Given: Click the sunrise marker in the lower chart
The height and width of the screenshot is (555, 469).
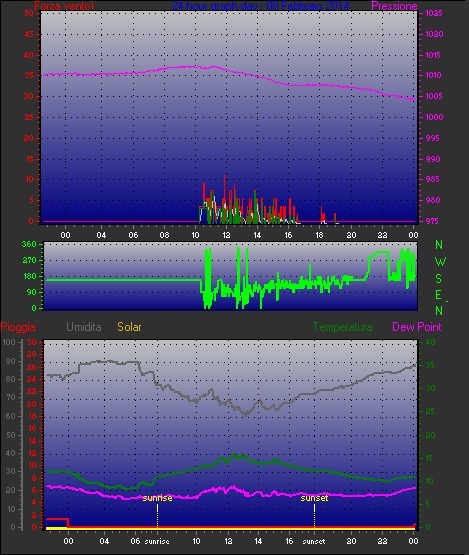Looking at the screenshot, I should (157, 515).
